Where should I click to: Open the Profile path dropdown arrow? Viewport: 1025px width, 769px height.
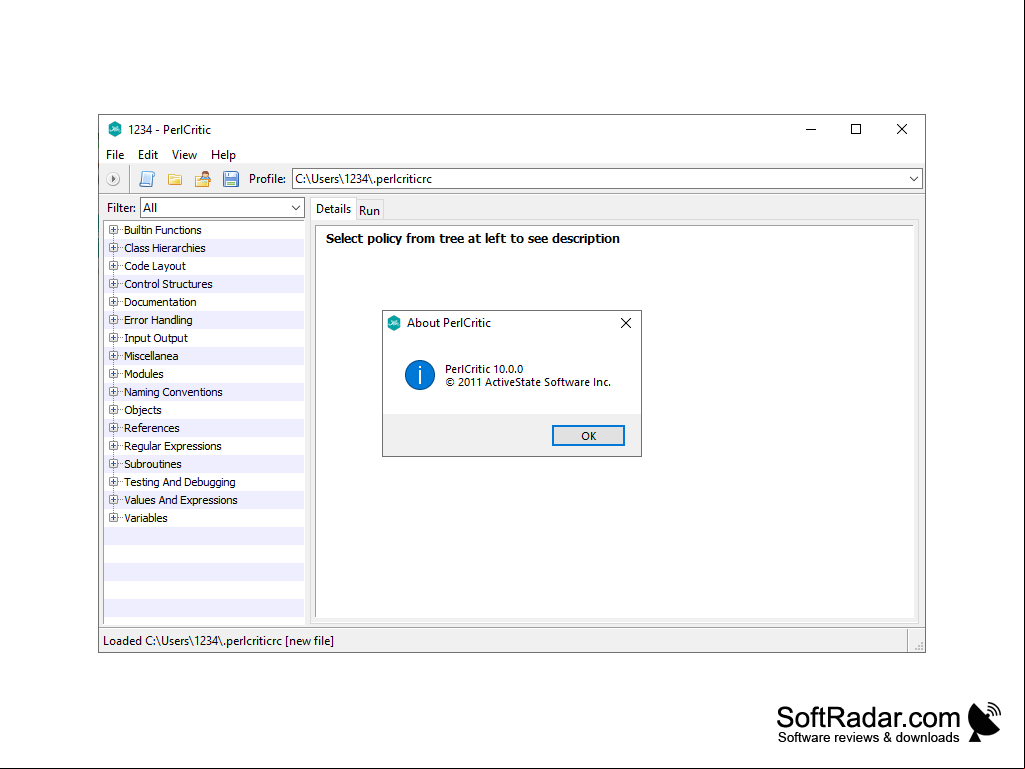point(913,179)
